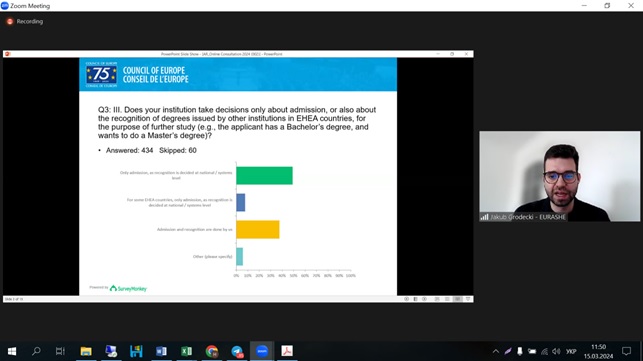Click the Task View icon
Image resolution: width=643 pixels, height=361 pixels.
point(60,351)
